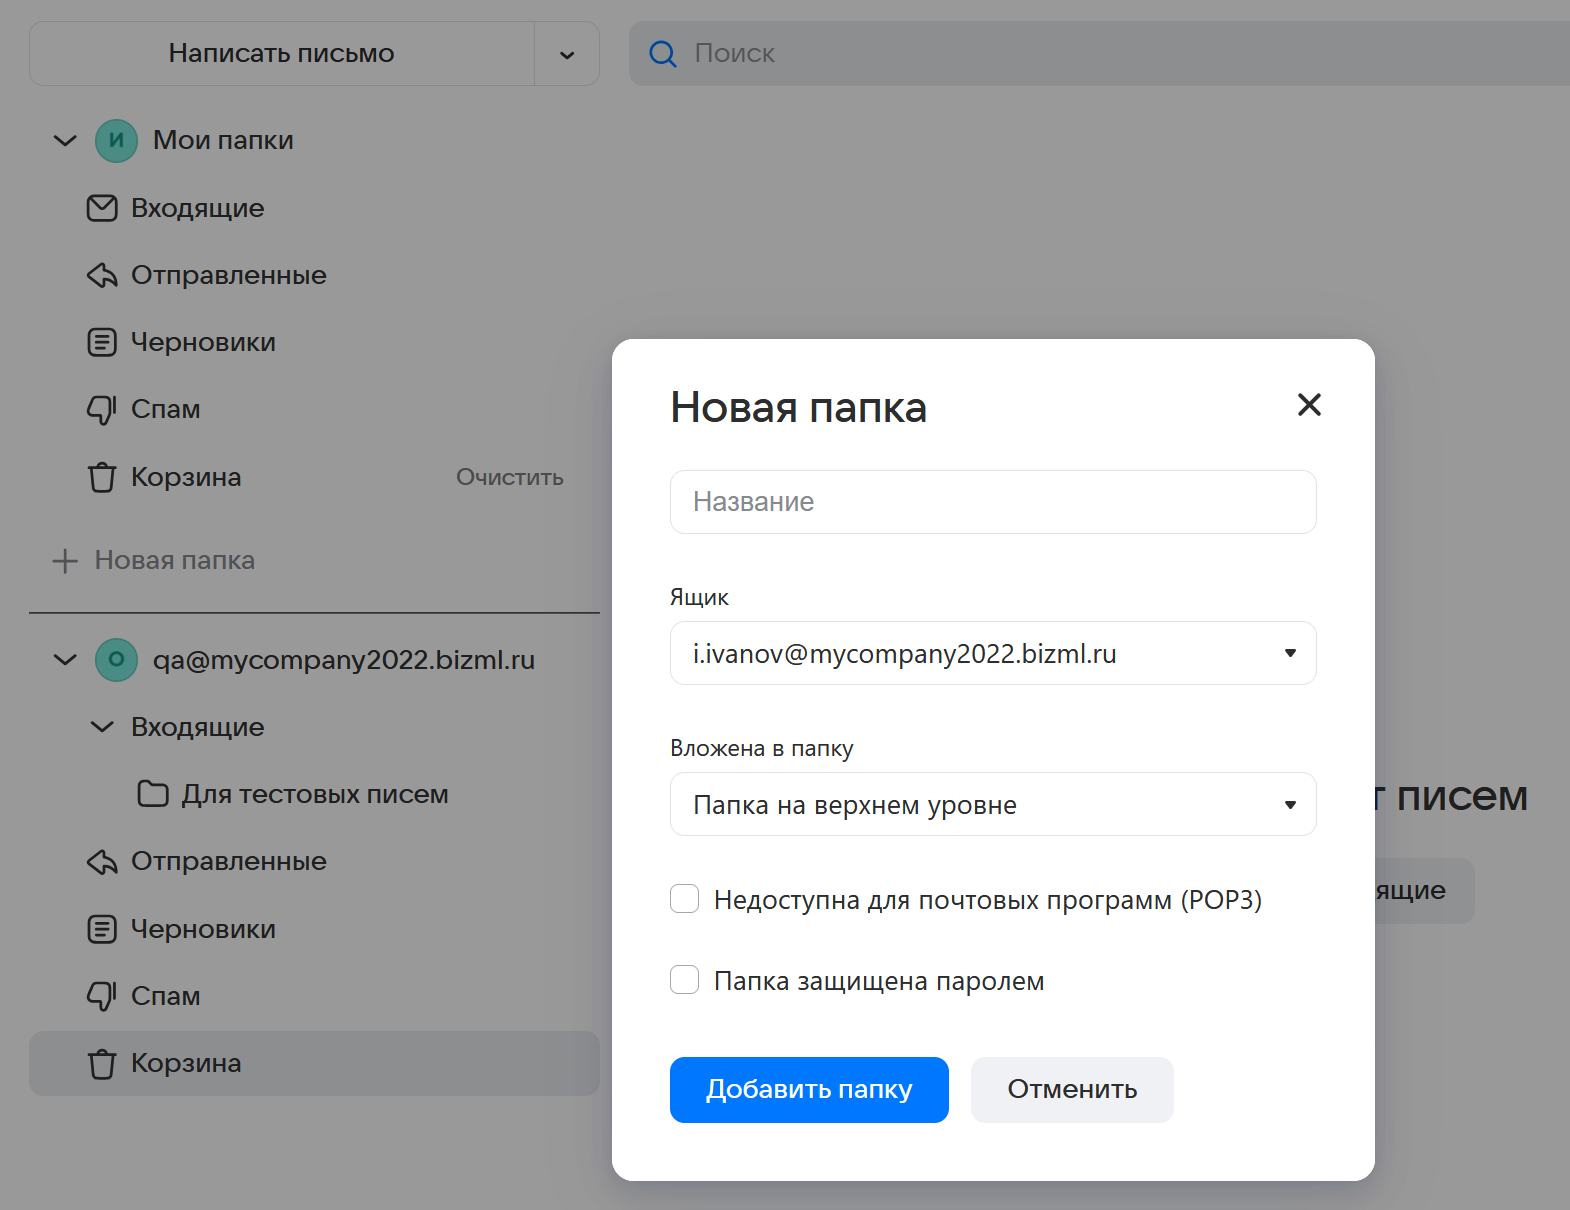Open the Ящик mailbox dropdown
Image resolution: width=1570 pixels, height=1210 pixels.
point(992,653)
